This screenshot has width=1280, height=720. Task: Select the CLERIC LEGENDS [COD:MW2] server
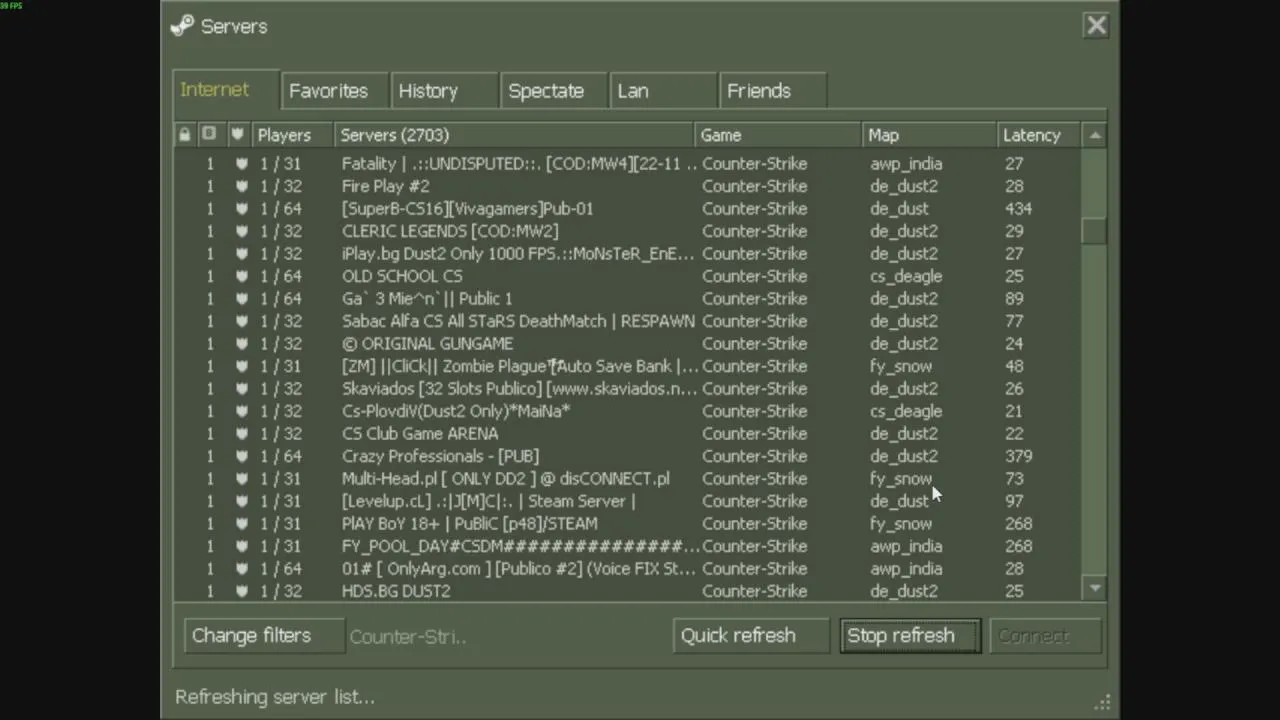[628, 231]
